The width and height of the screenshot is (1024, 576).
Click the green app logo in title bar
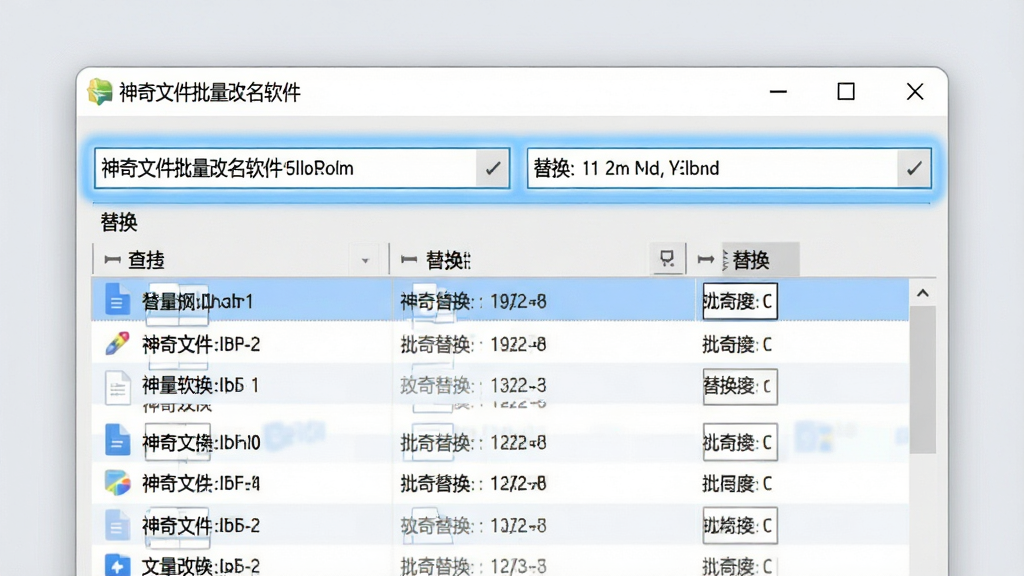click(x=100, y=91)
